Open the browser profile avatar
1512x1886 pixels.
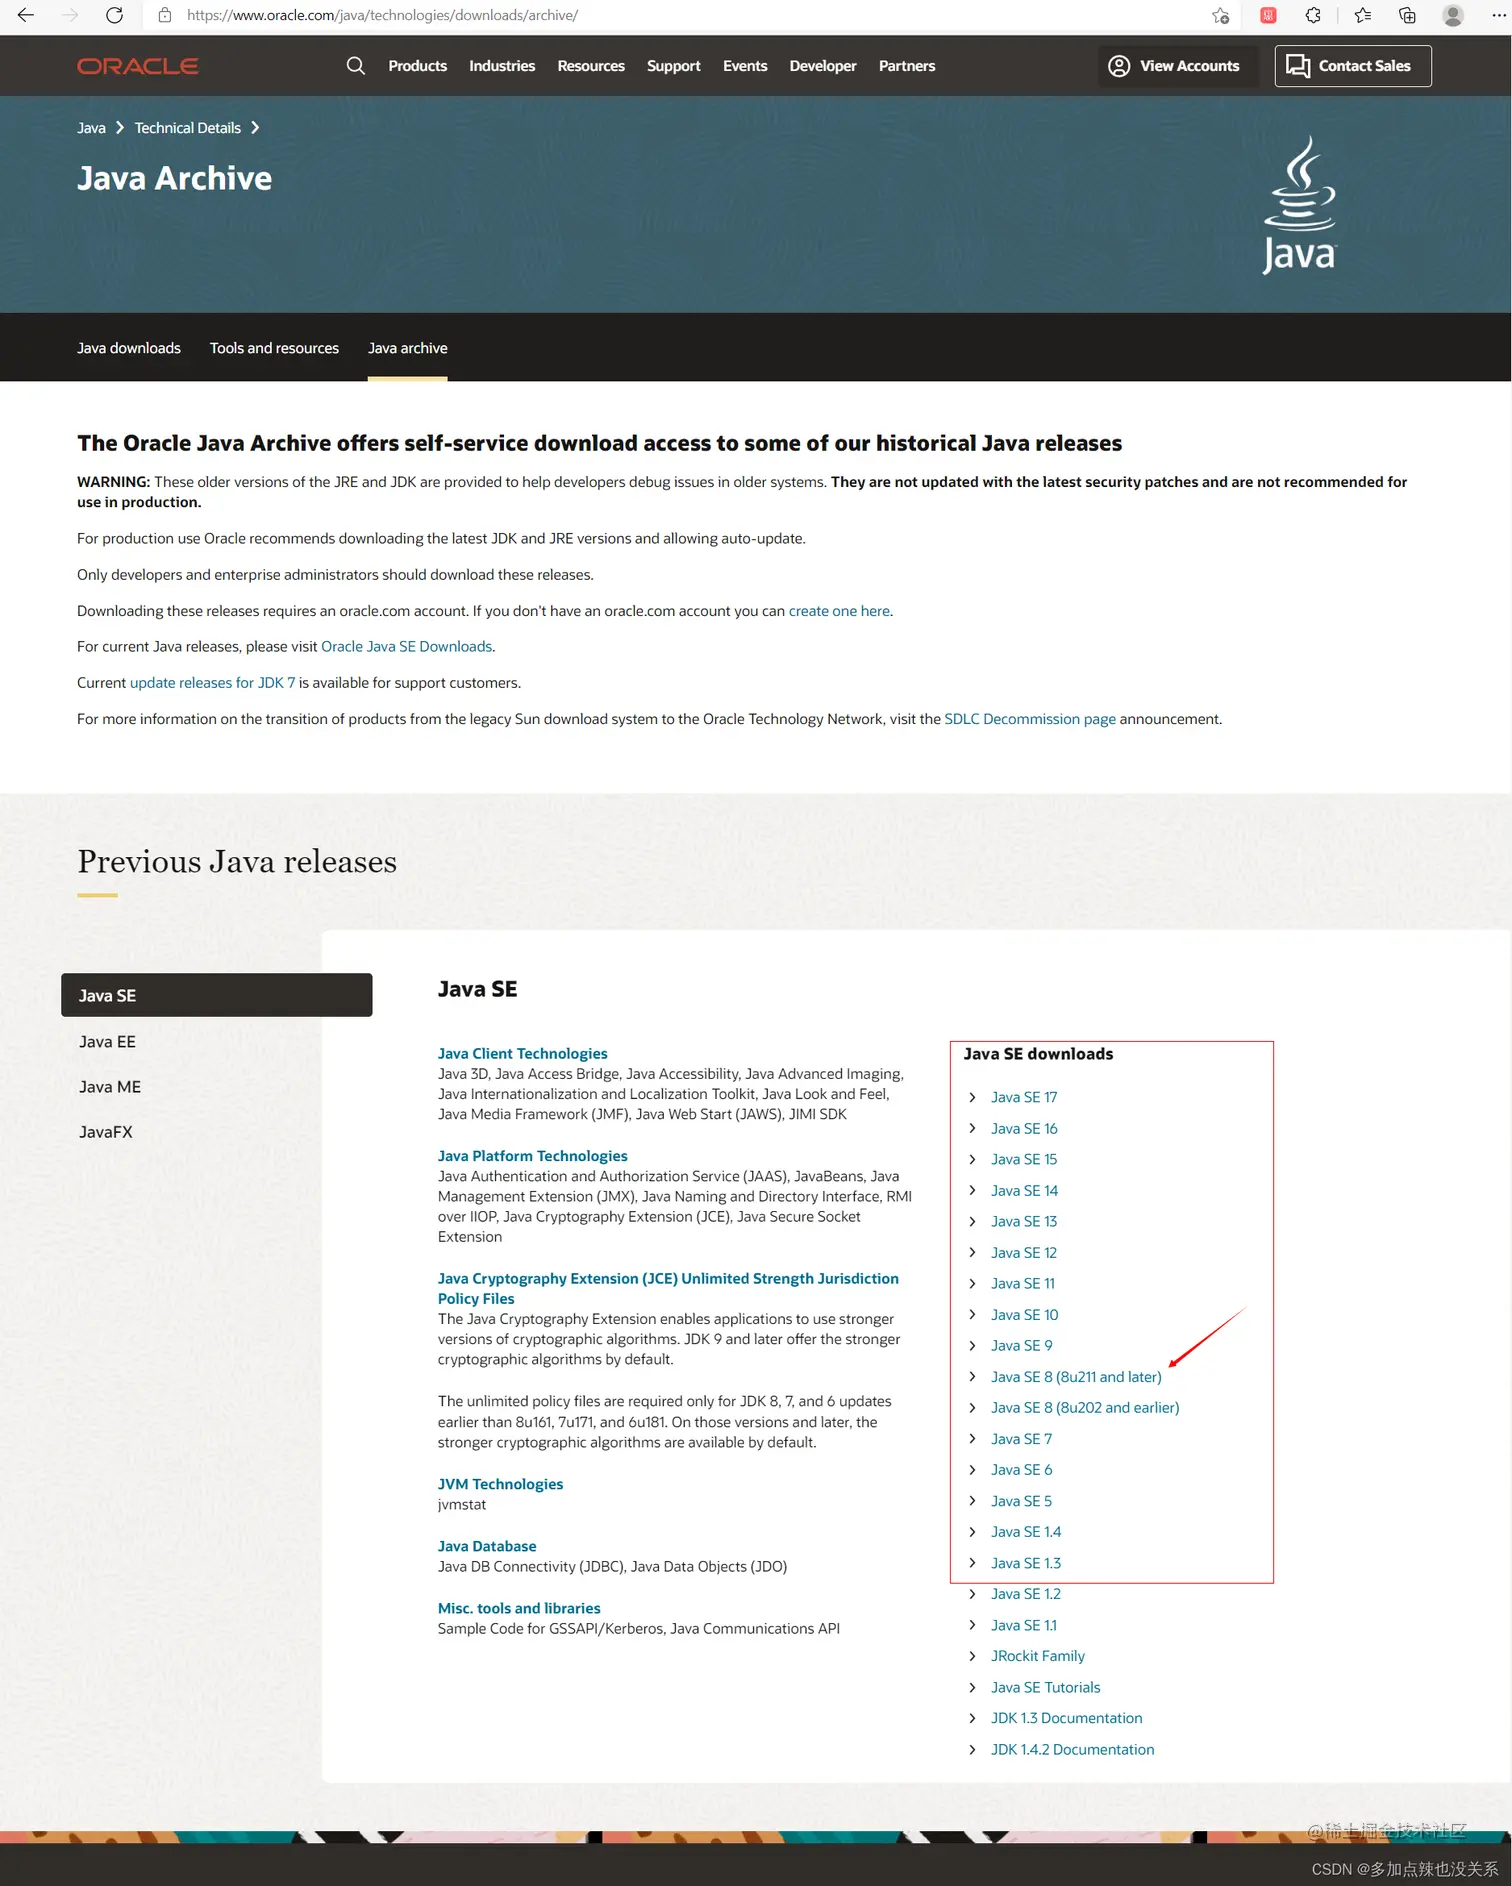[x=1453, y=15]
